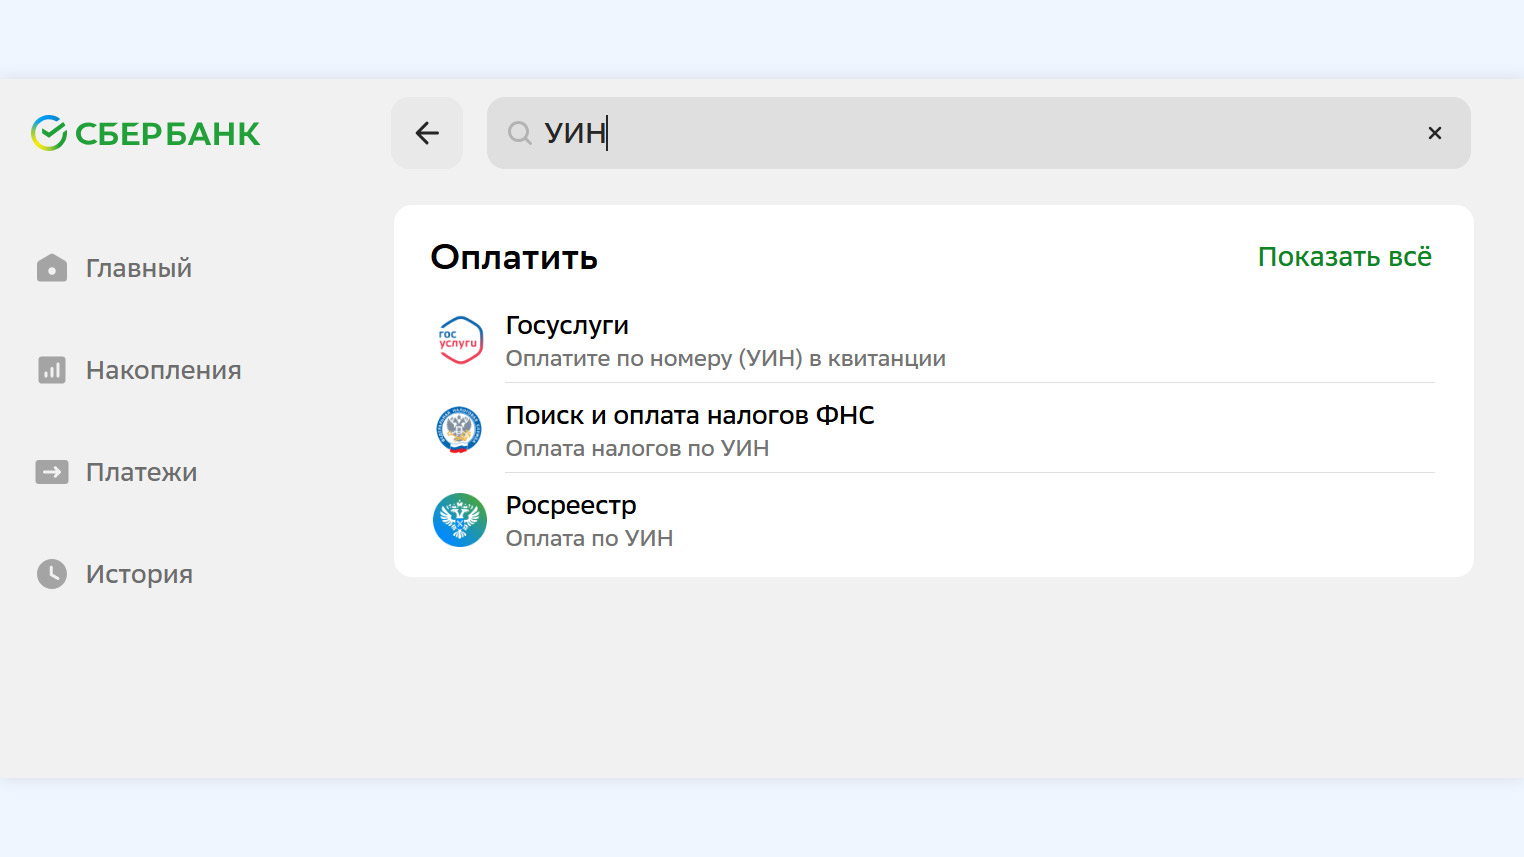
Task: Click the Показать всё link
Action: [x=1345, y=257]
